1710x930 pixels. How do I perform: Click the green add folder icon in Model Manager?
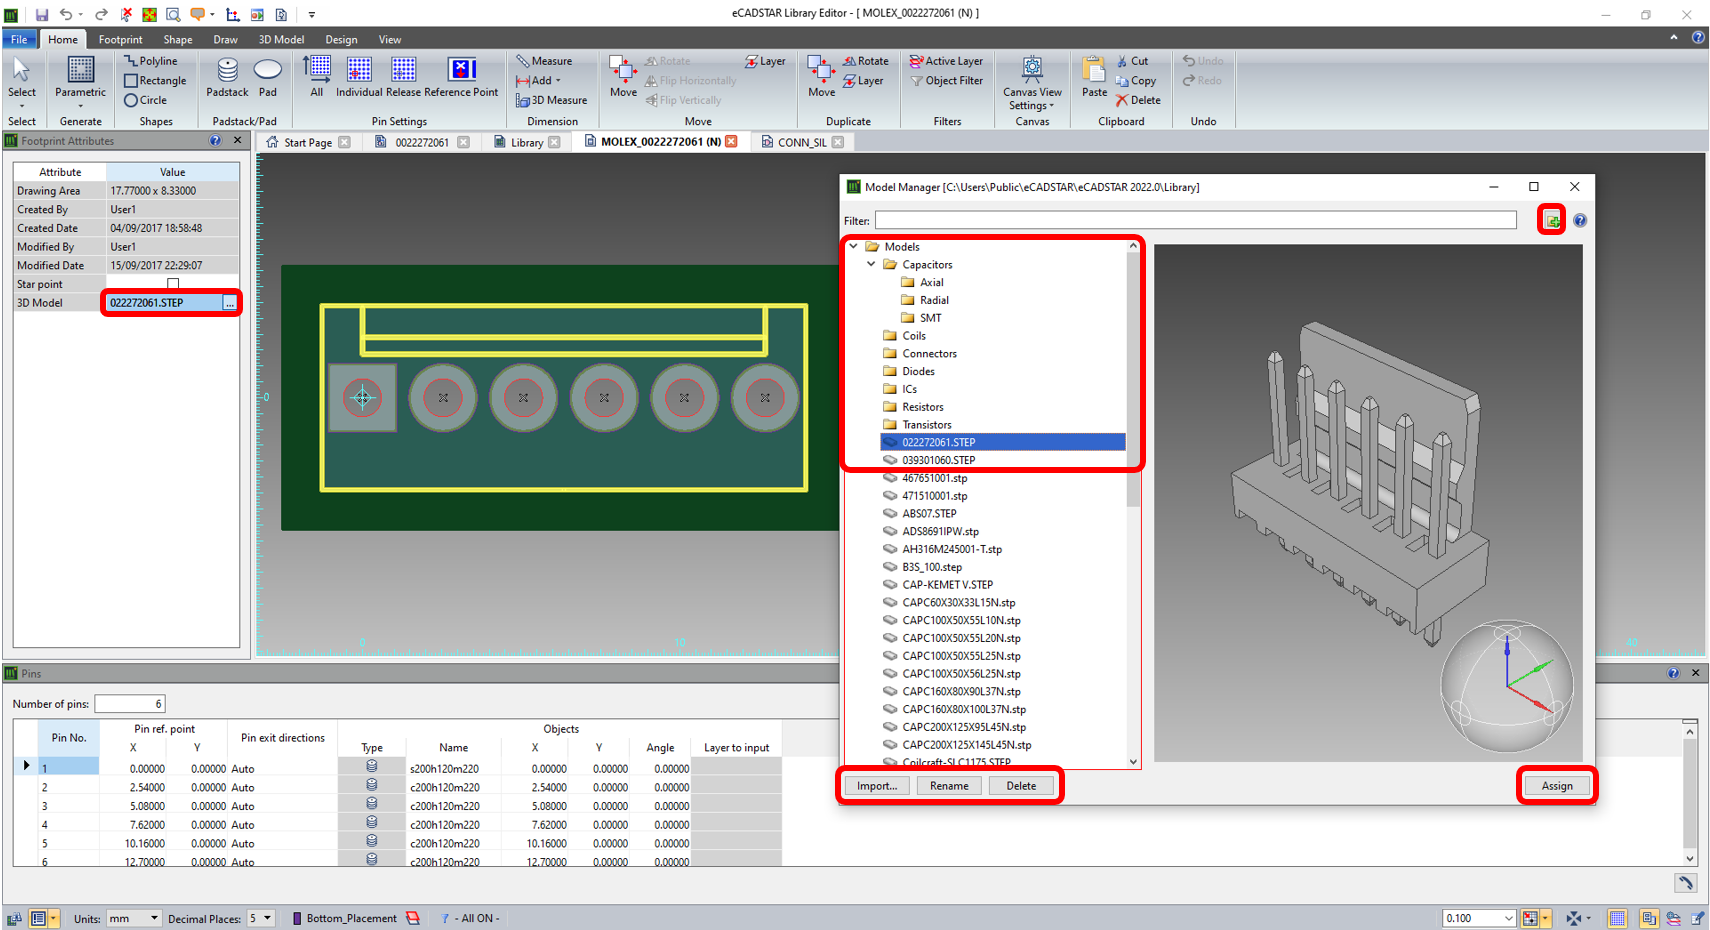(1552, 221)
